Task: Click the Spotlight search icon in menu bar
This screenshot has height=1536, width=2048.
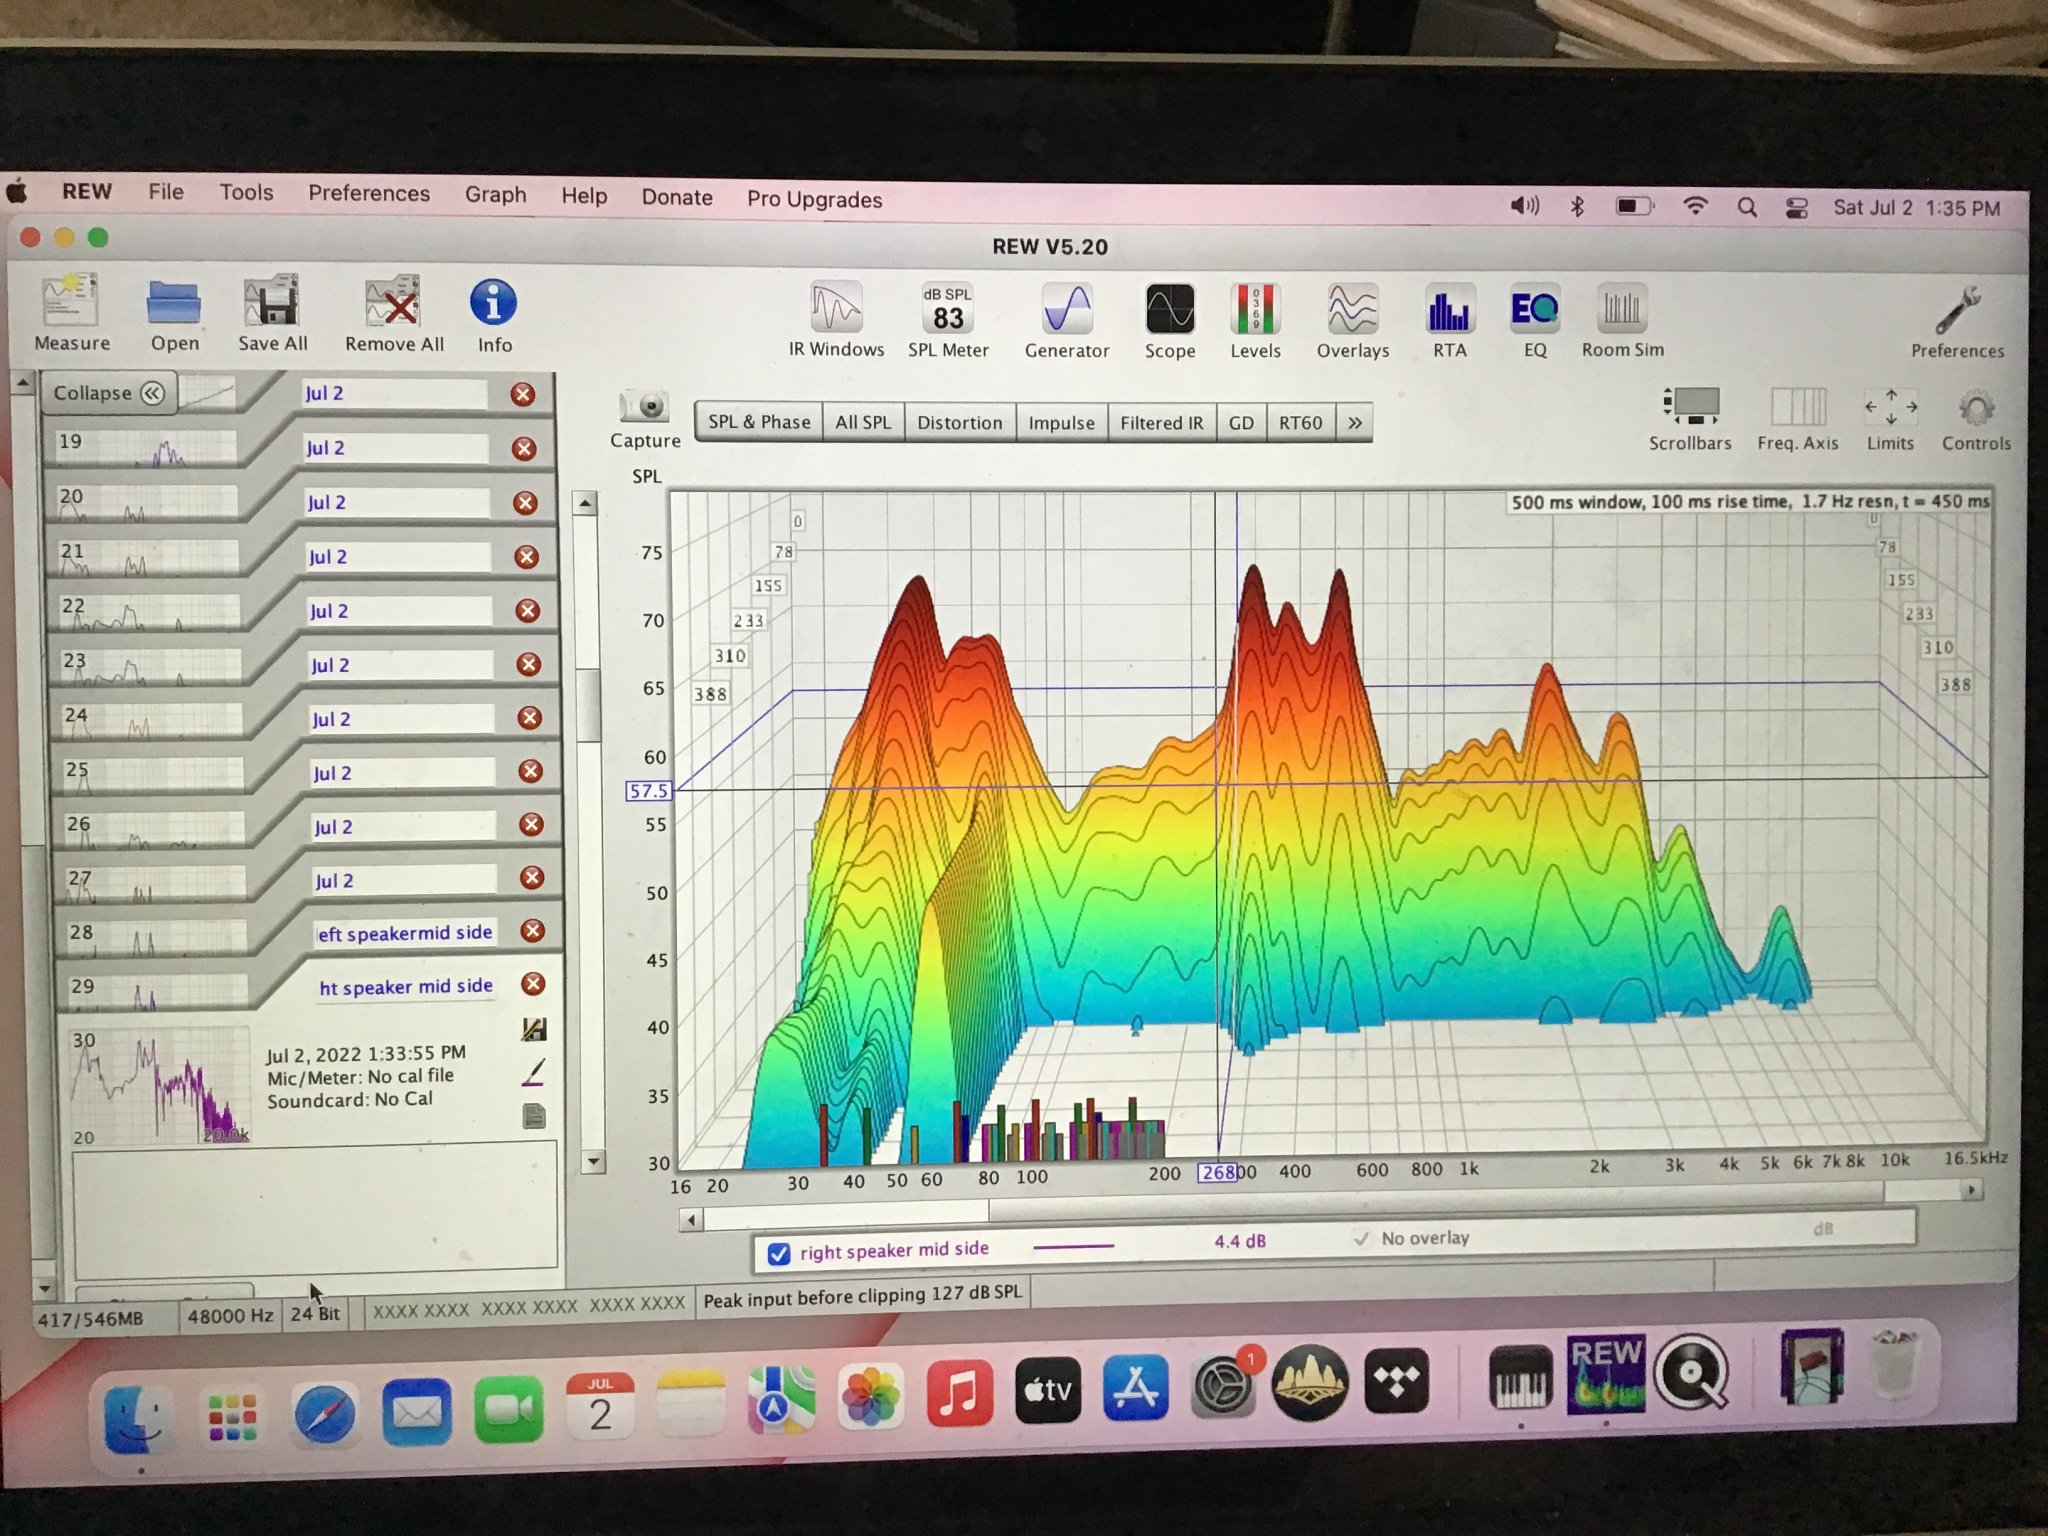Action: pyautogui.click(x=1747, y=207)
